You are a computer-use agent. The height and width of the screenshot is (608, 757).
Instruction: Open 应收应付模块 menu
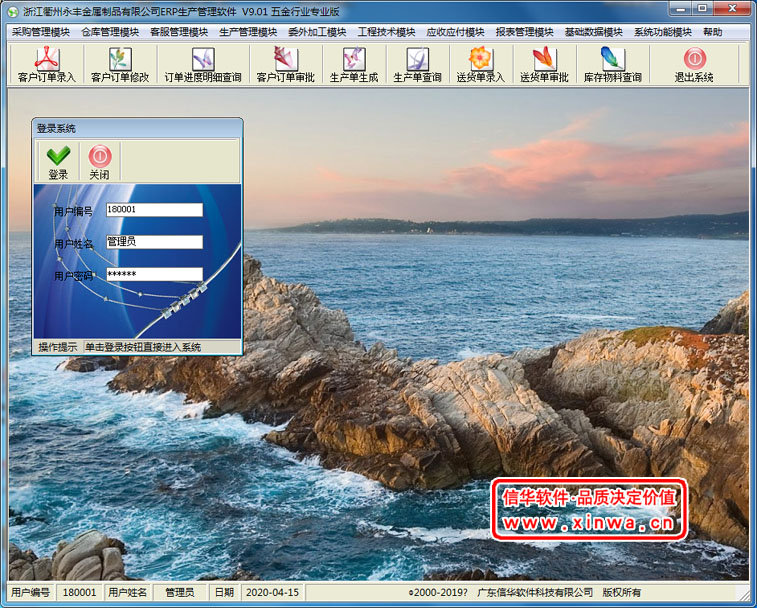point(455,32)
